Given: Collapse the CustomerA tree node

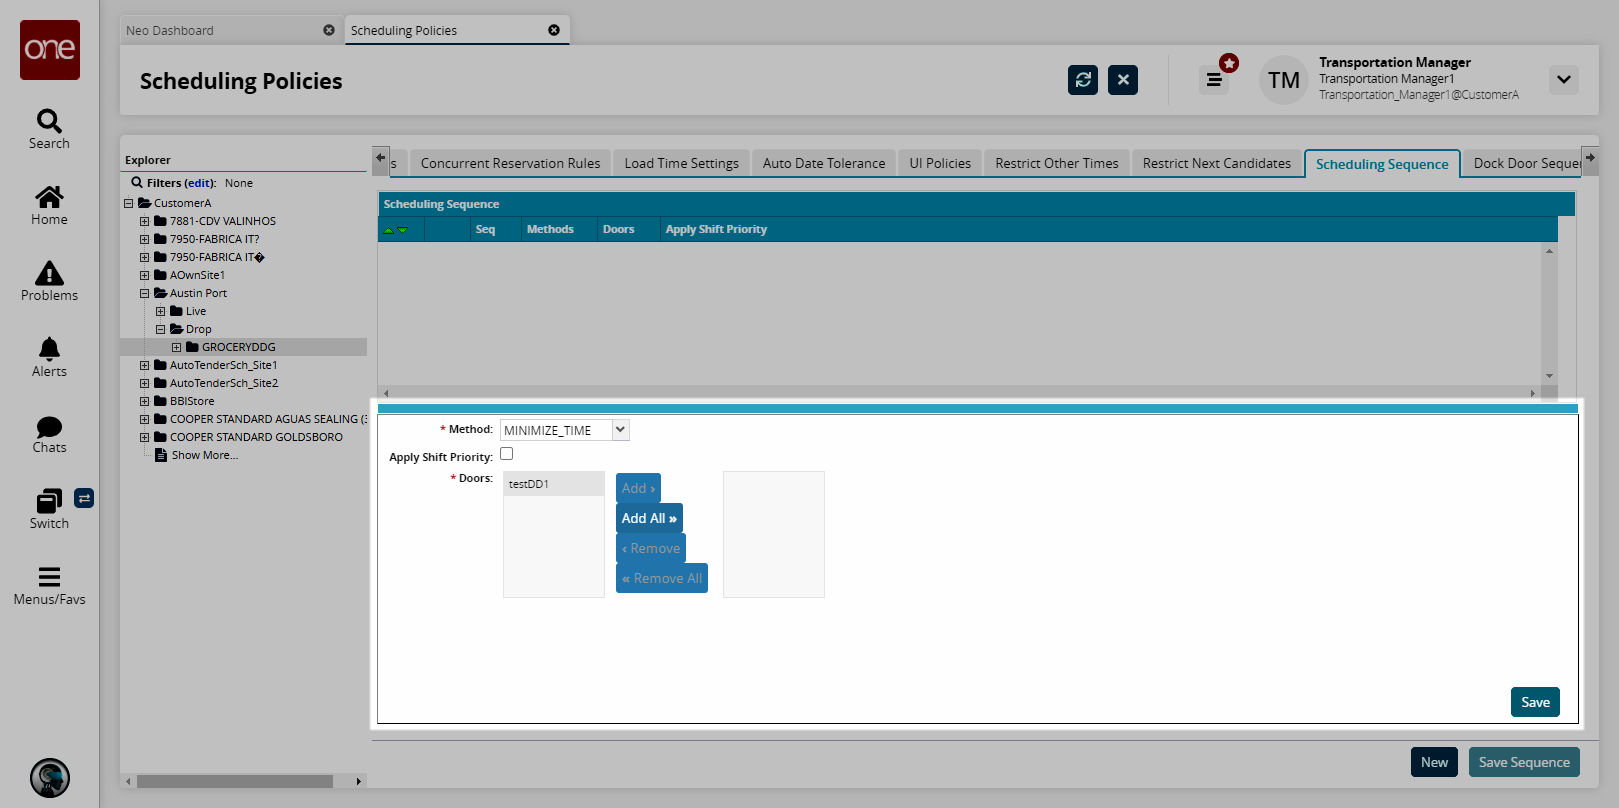Looking at the screenshot, I should click(x=129, y=203).
